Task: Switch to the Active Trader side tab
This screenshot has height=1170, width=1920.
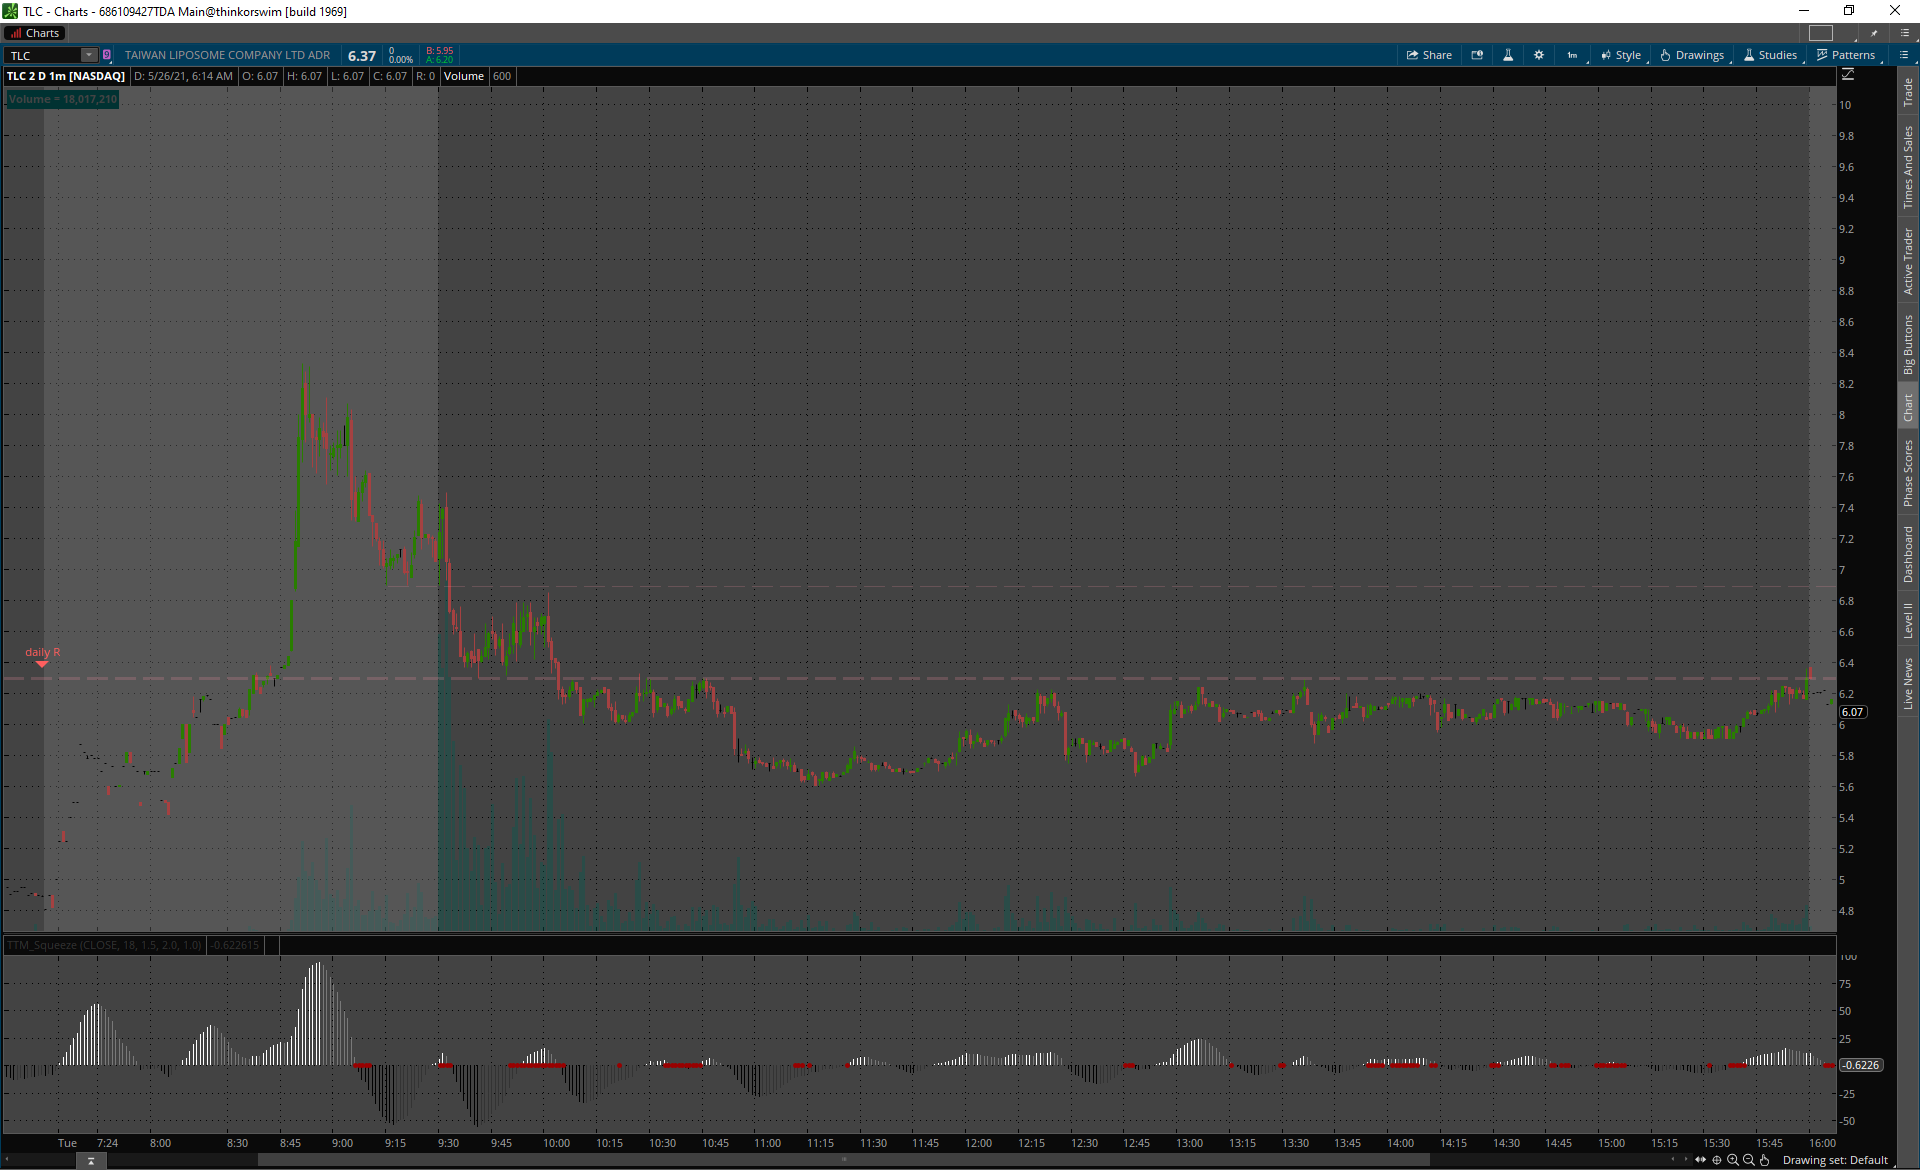Action: [1908, 260]
